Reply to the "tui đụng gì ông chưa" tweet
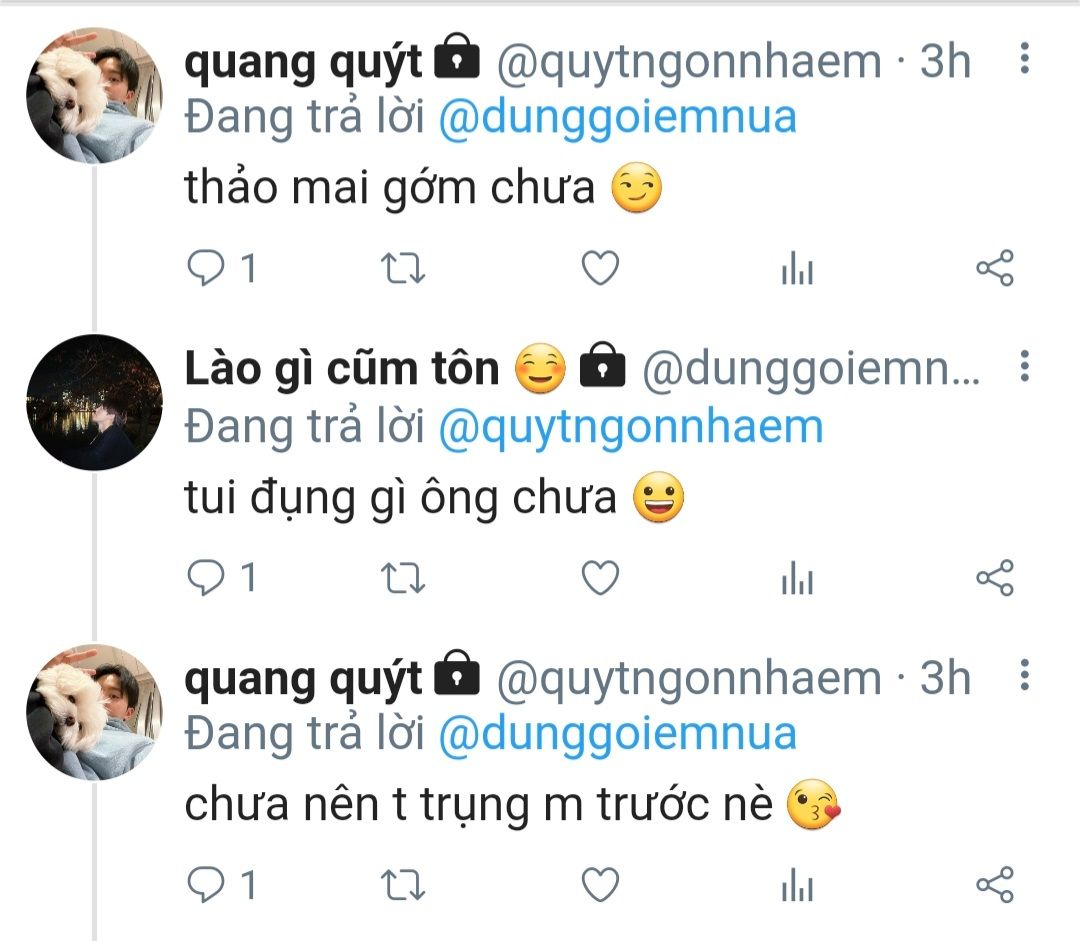Viewport: 1080px width, 941px height. point(207,578)
